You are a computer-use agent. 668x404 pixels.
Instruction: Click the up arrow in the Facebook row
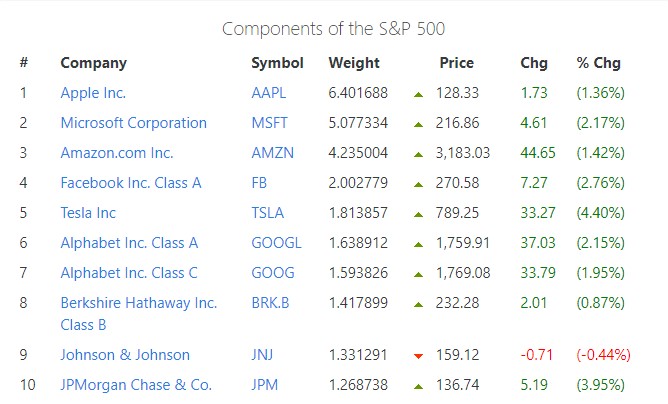click(x=418, y=184)
